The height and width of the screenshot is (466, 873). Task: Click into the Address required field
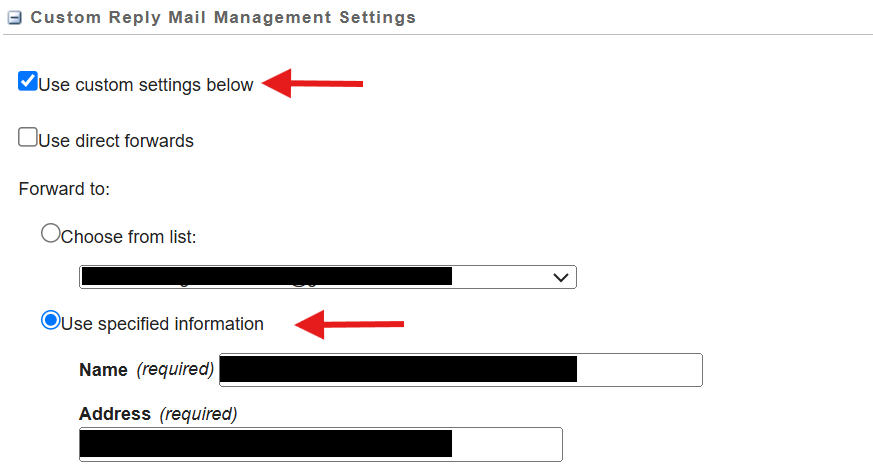pos(321,444)
